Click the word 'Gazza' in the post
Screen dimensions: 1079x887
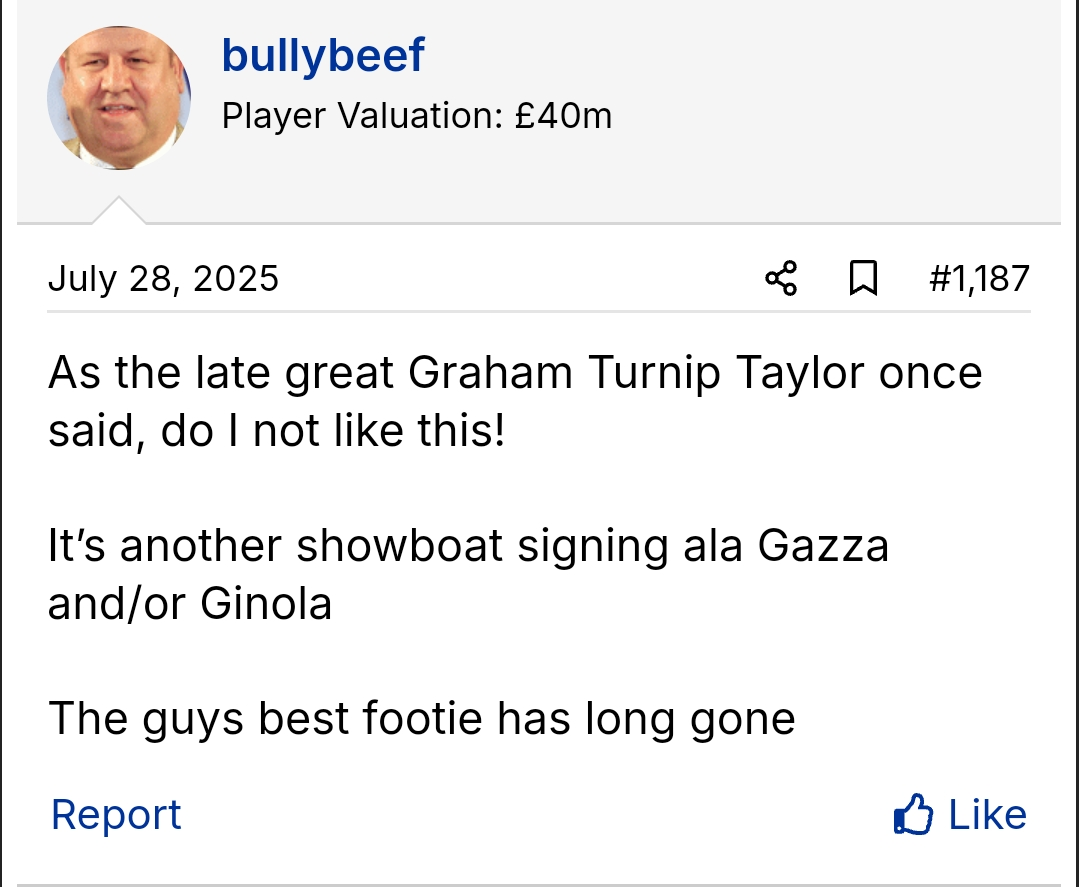pyautogui.click(x=823, y=546)
